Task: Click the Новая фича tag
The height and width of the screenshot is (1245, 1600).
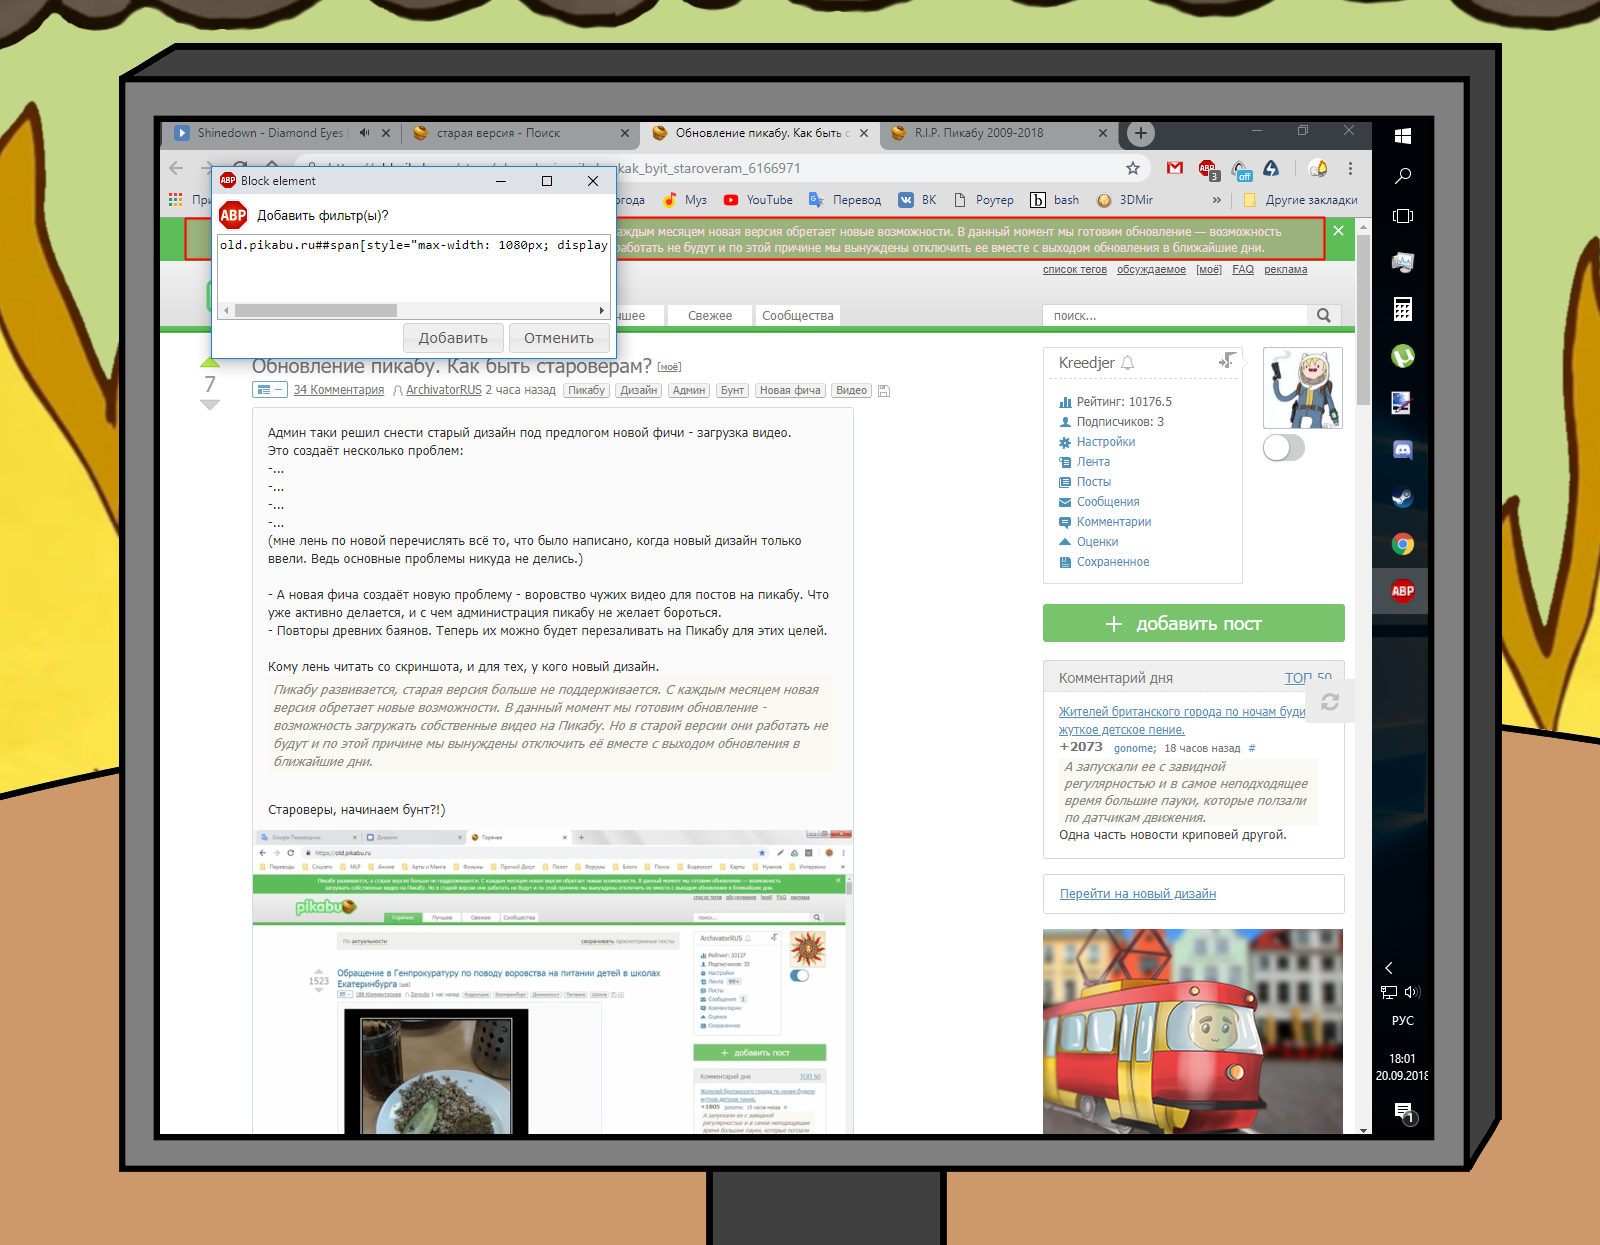Action: [x=790, y=391]
